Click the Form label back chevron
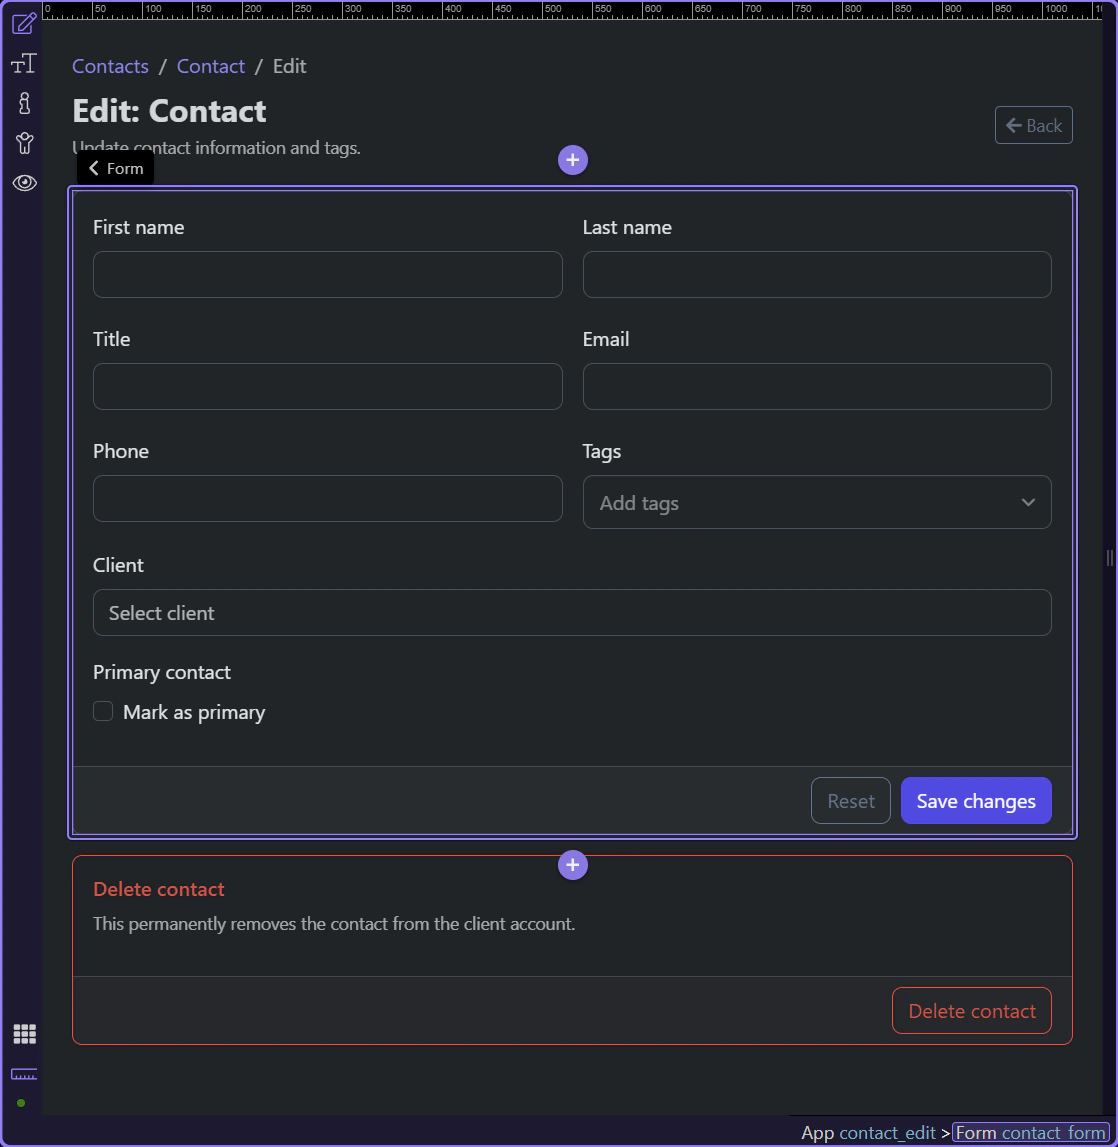This screenshot has width=1118, height=1147. [94, 169]
